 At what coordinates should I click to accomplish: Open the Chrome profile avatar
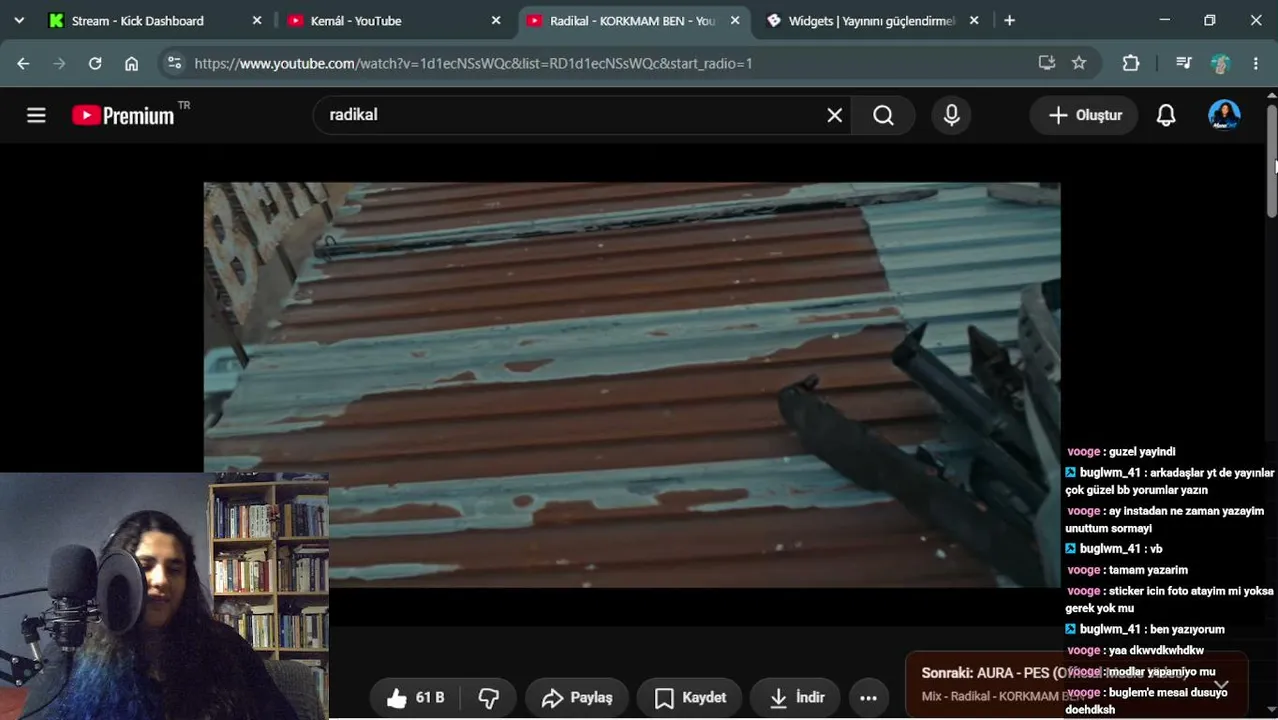click(x=1220, y=63)
